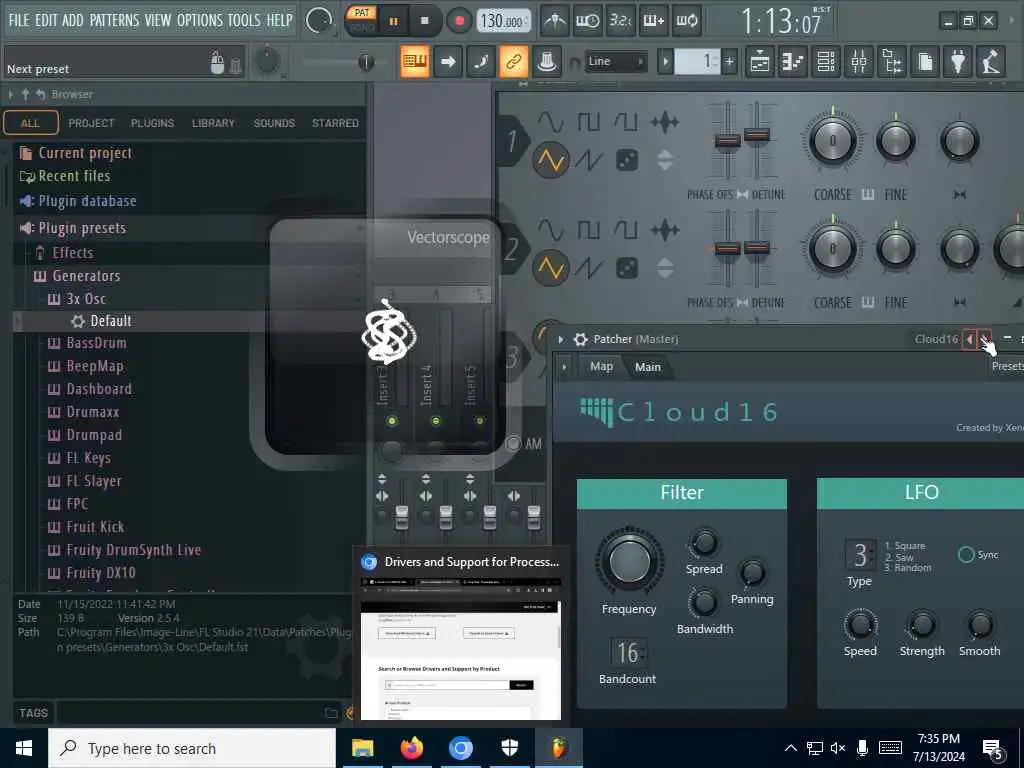Select sine wave shape for oscillator 1

[550, 121]
